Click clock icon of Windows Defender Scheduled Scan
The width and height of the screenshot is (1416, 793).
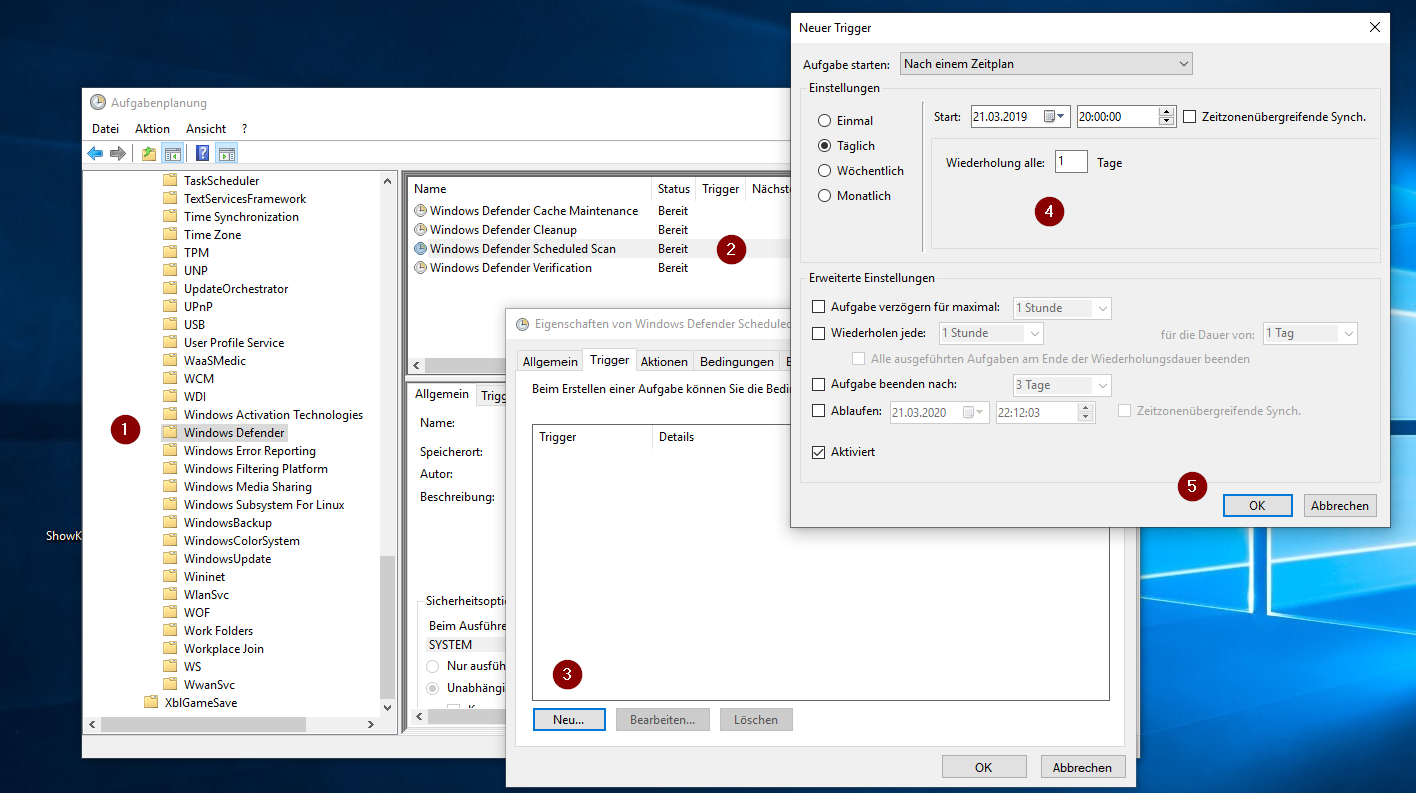420,249
